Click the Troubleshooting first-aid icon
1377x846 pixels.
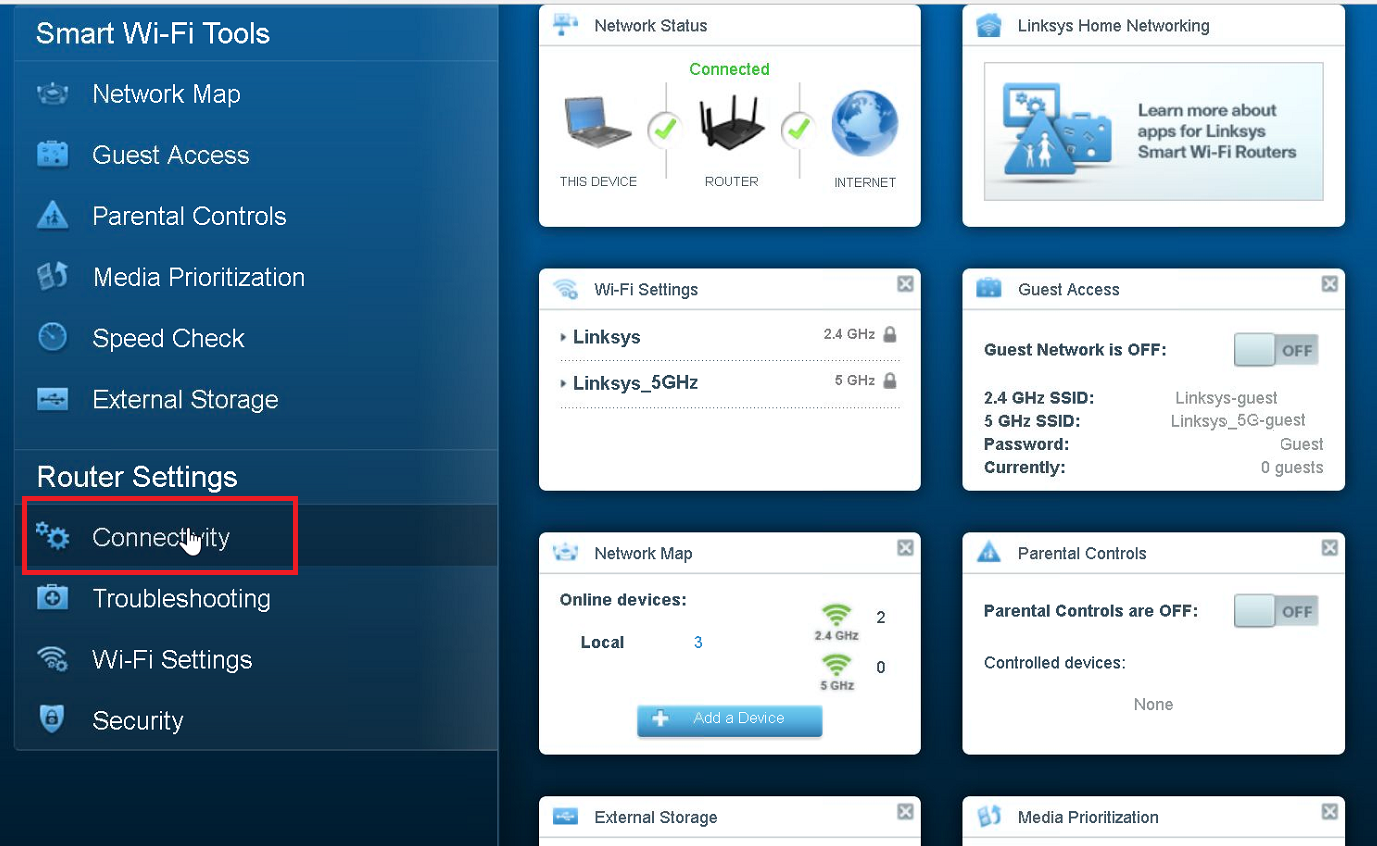[52, 598]
